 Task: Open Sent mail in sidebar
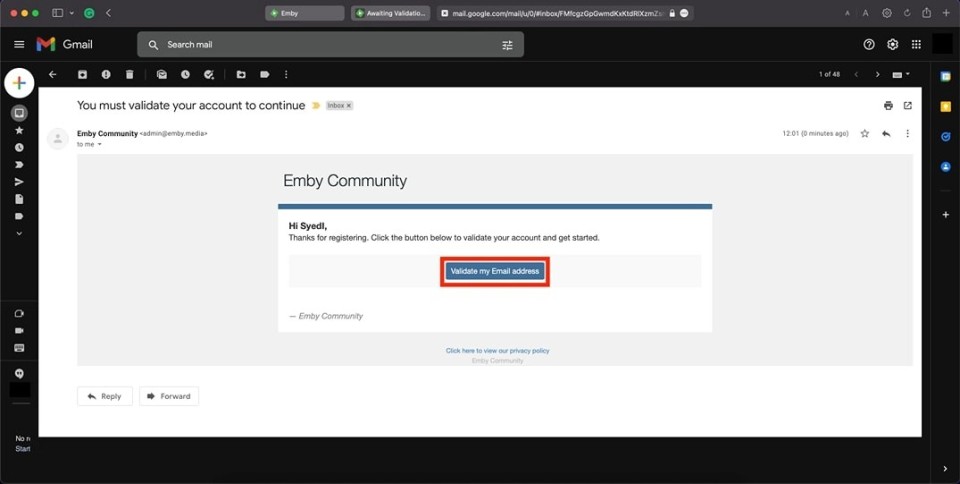[19, 182]
